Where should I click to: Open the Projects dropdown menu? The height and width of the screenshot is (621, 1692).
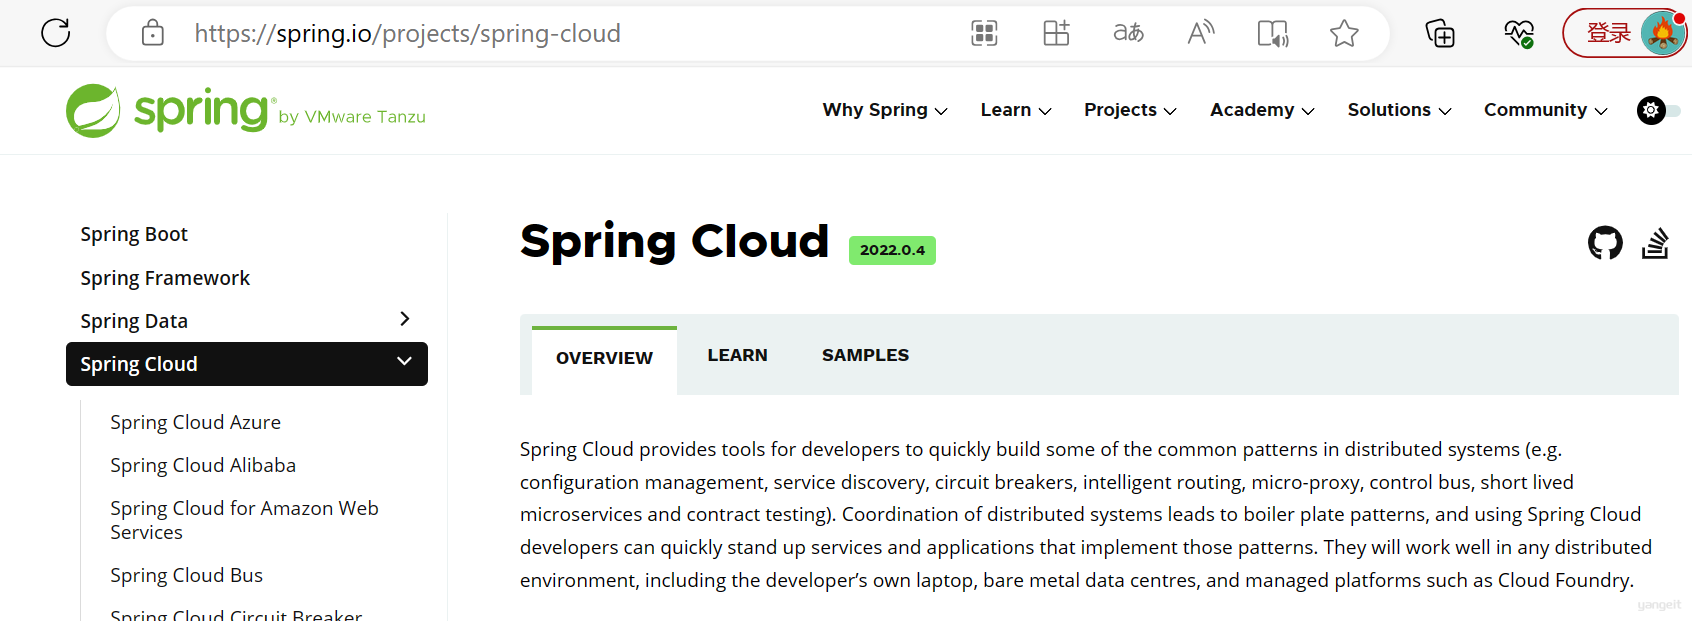coord(1130,110)
